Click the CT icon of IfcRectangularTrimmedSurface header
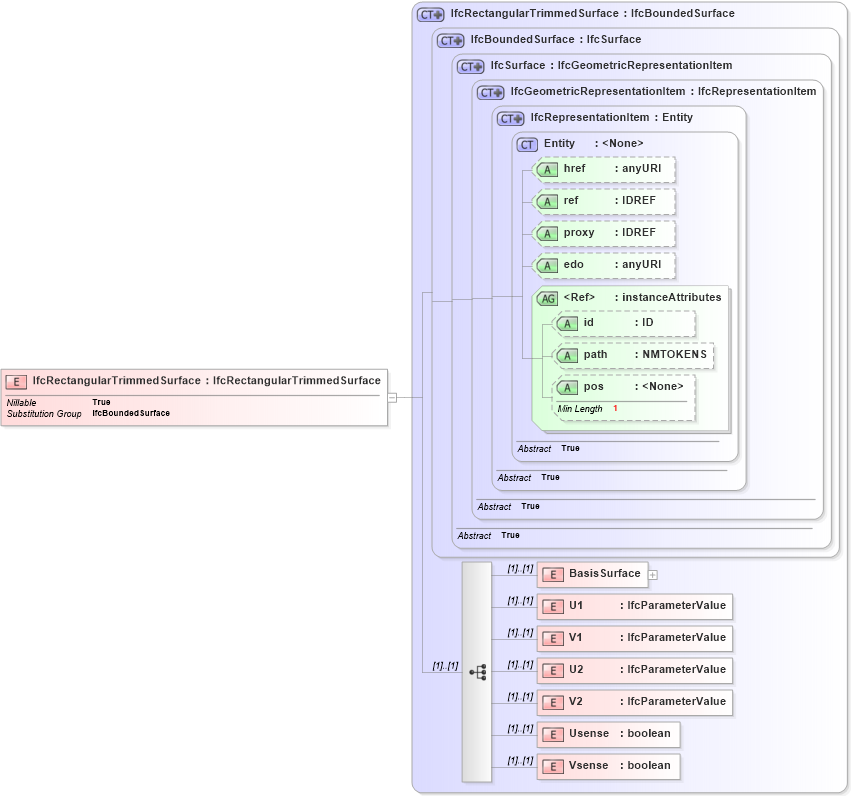Screen dimensions: 851x796 coord(430,13)
